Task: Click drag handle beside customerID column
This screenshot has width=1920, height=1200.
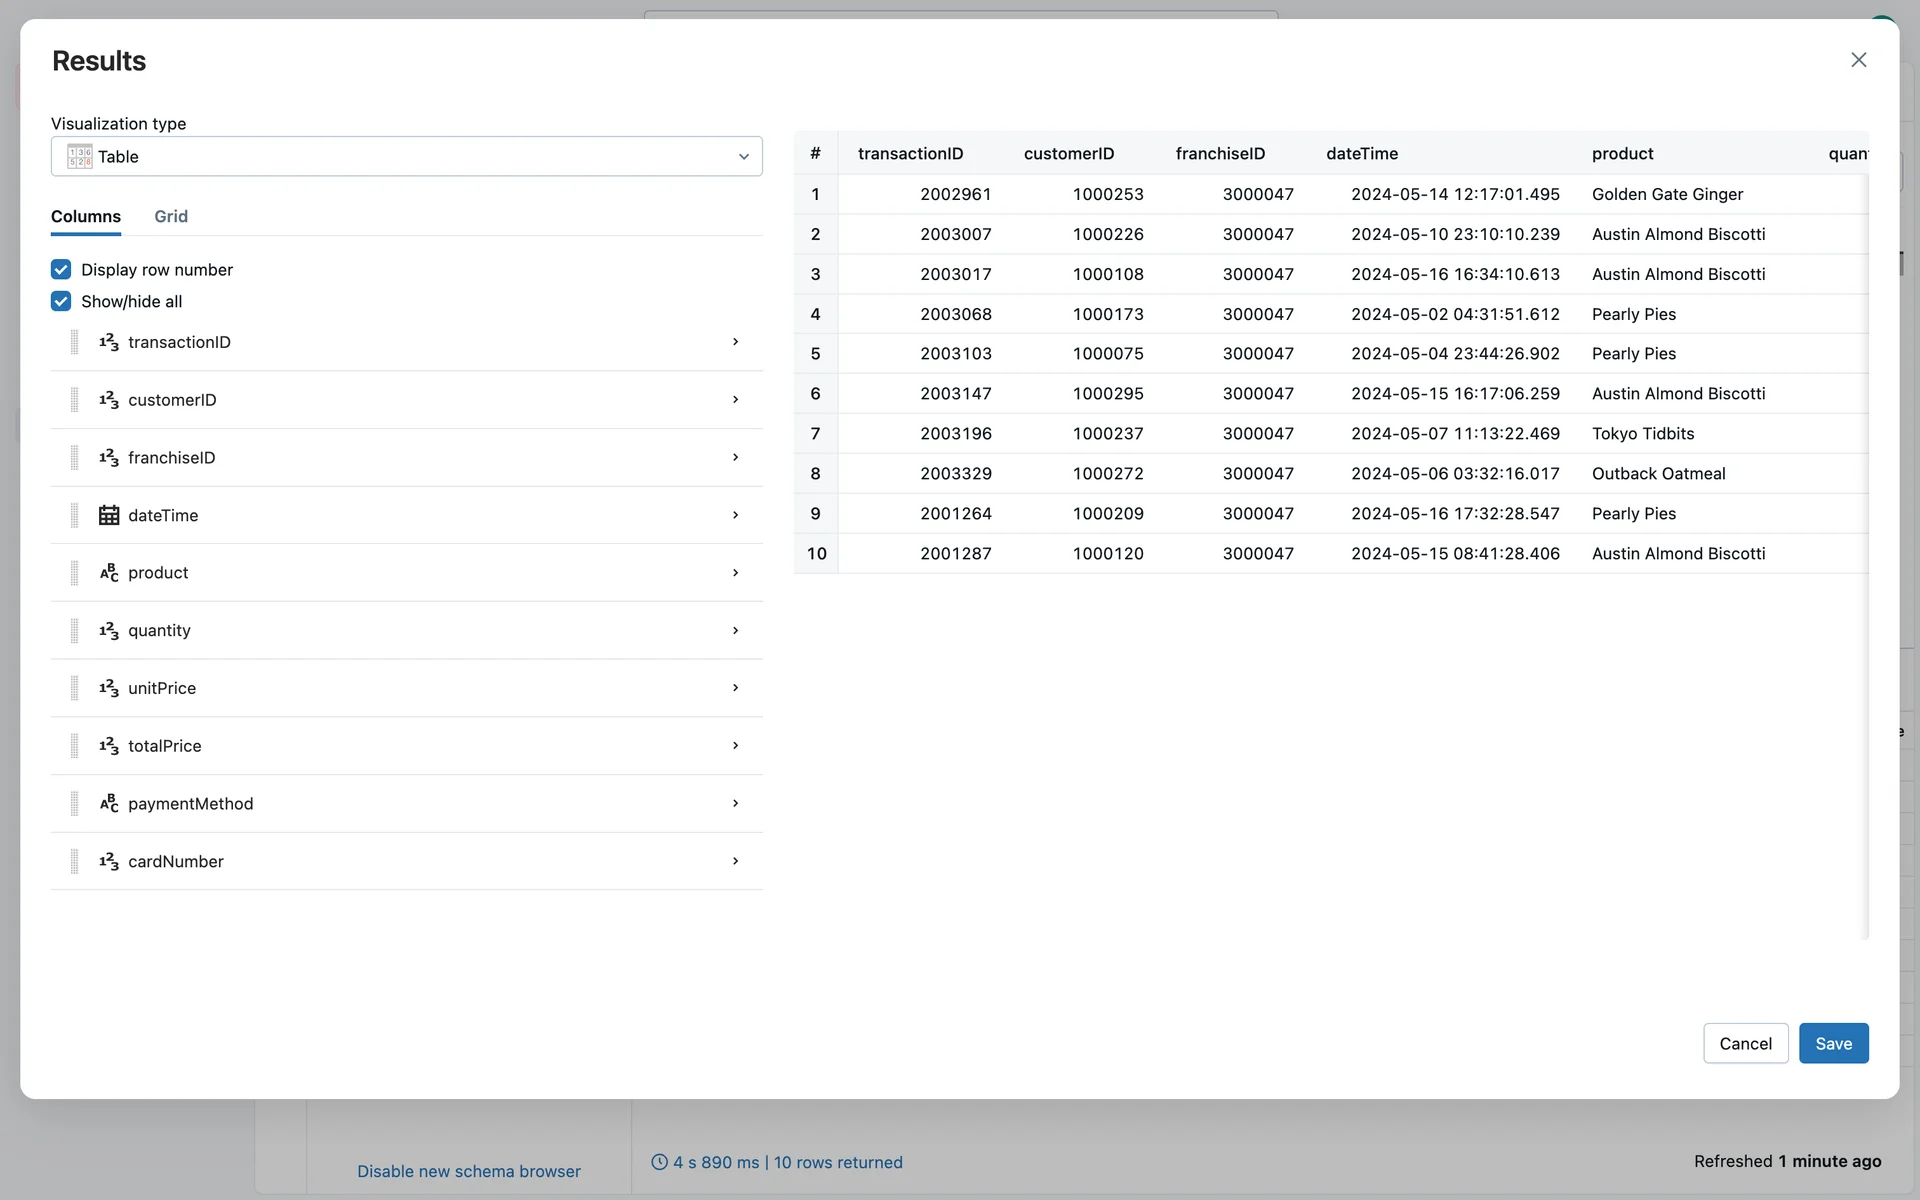Action: click(x=74, y=400)
